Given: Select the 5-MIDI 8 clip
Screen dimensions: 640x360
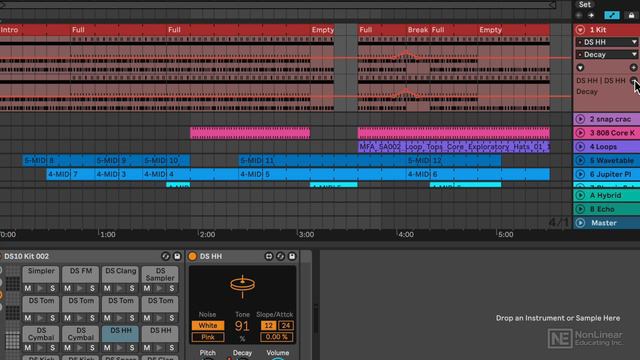Looking at the screenshot, I should [59, 160].
